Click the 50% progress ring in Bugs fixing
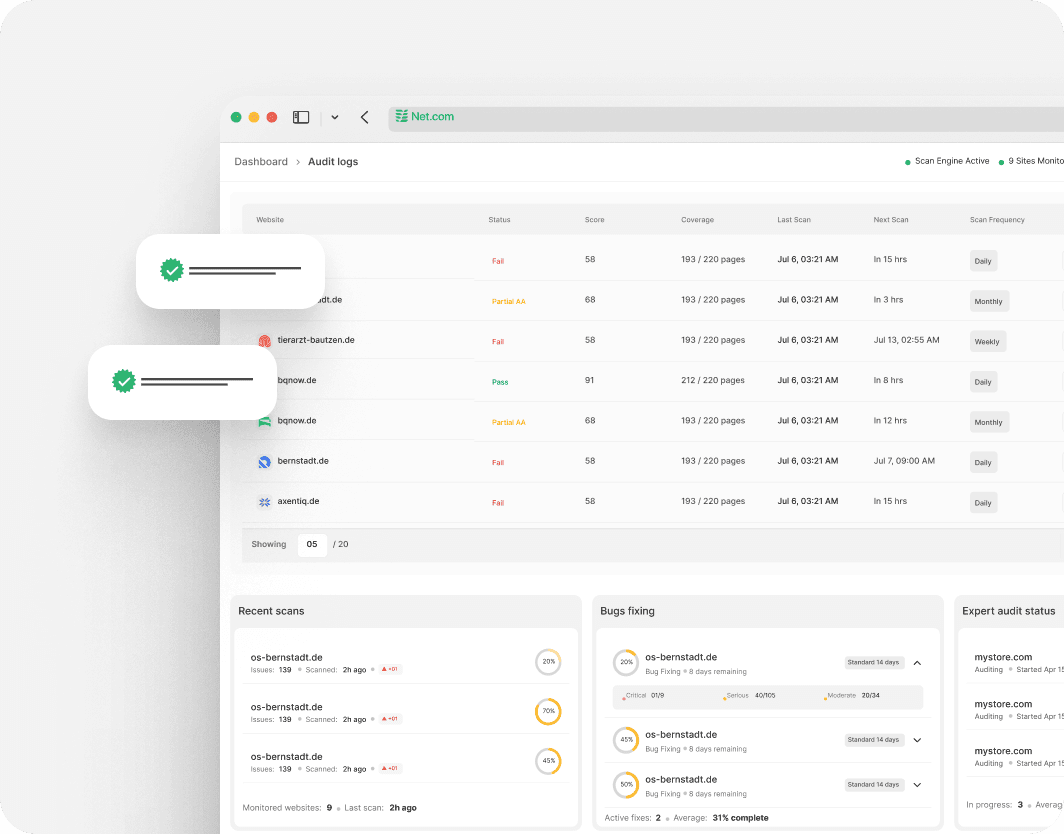This screenshot has height=834, width=1064. (x=626, y=784)
